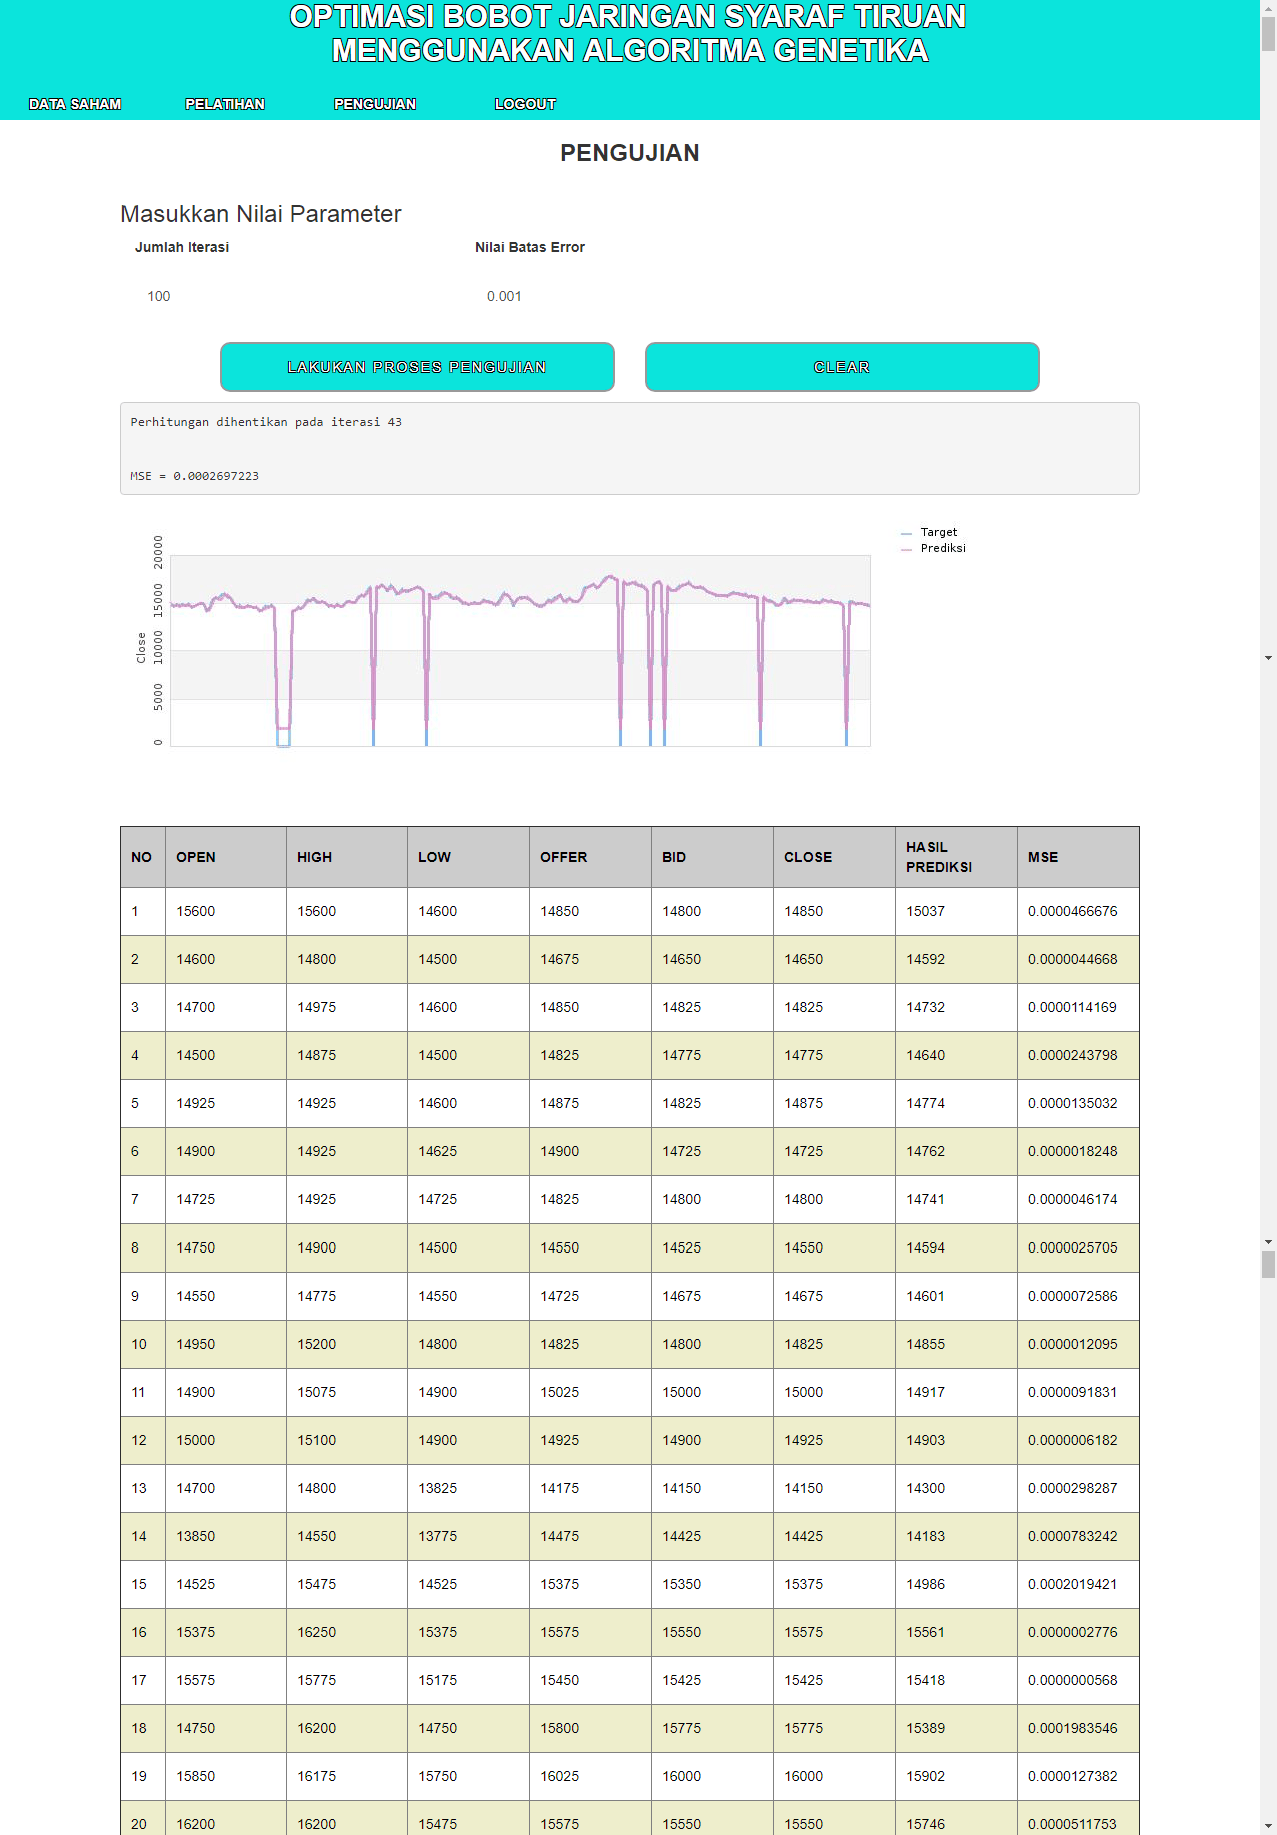
Task: Select the MSE column header
Action: pos(1042,857)
